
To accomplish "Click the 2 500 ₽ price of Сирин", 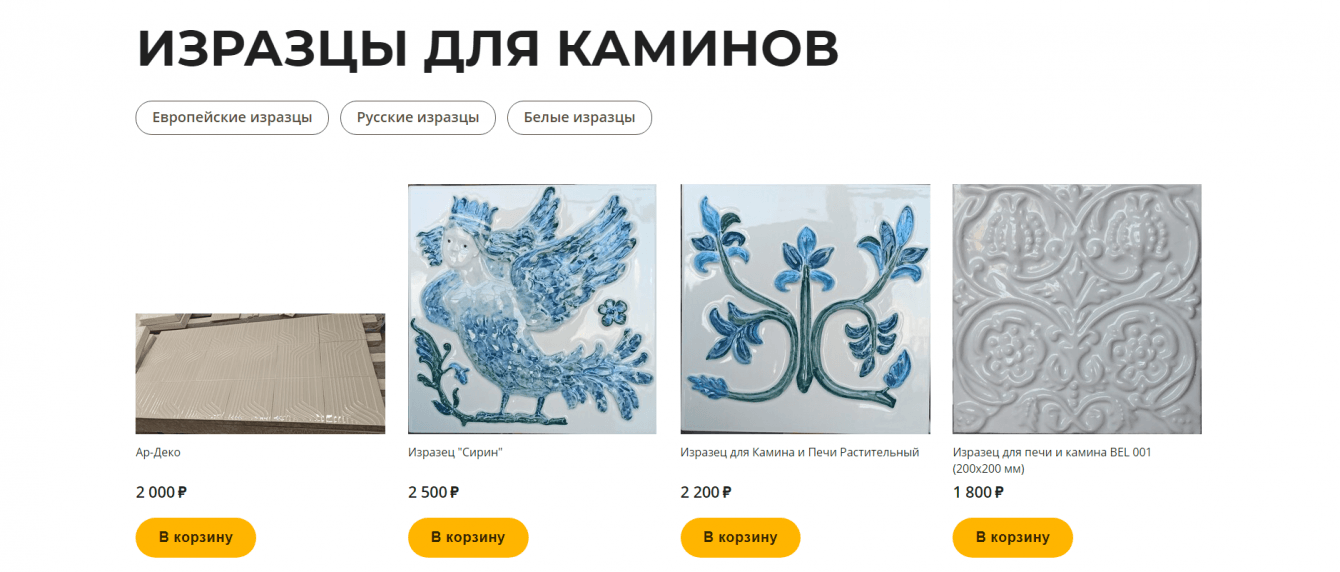I will pyautogui.click(x=434, y=492).
